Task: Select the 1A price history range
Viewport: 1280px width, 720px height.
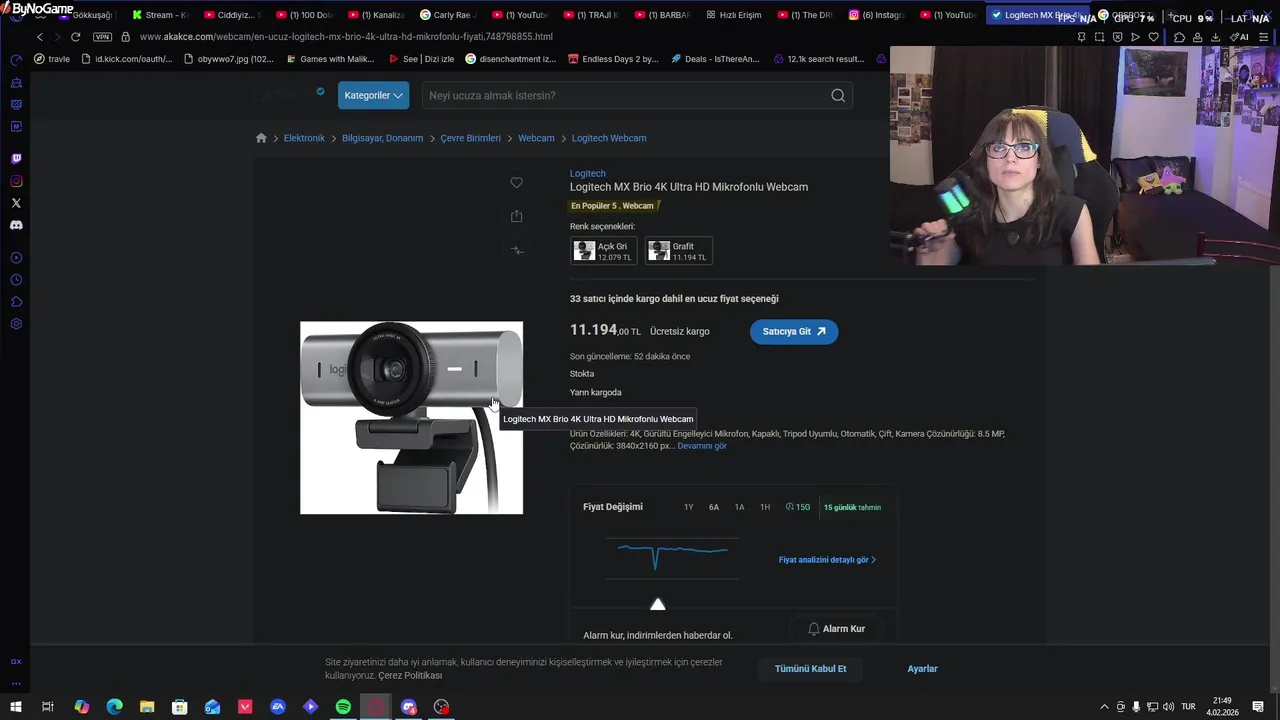Action: pos(739,507)
